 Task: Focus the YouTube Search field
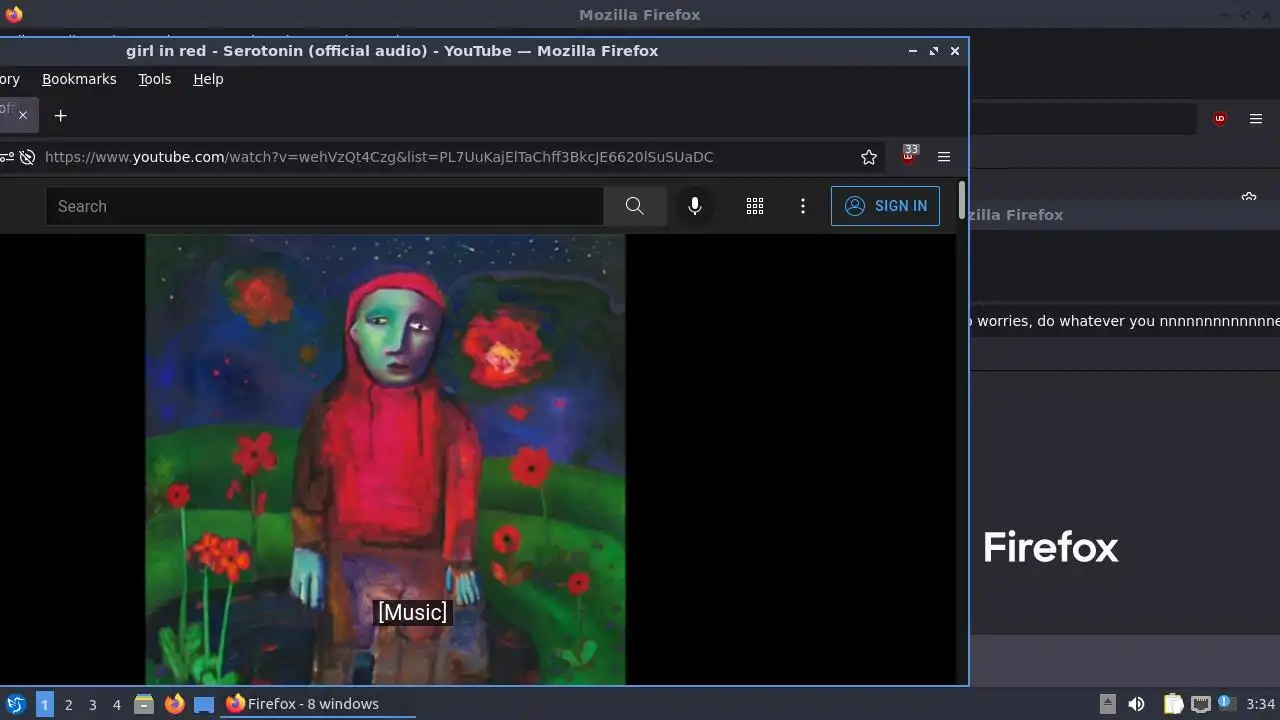click(324, 206)
